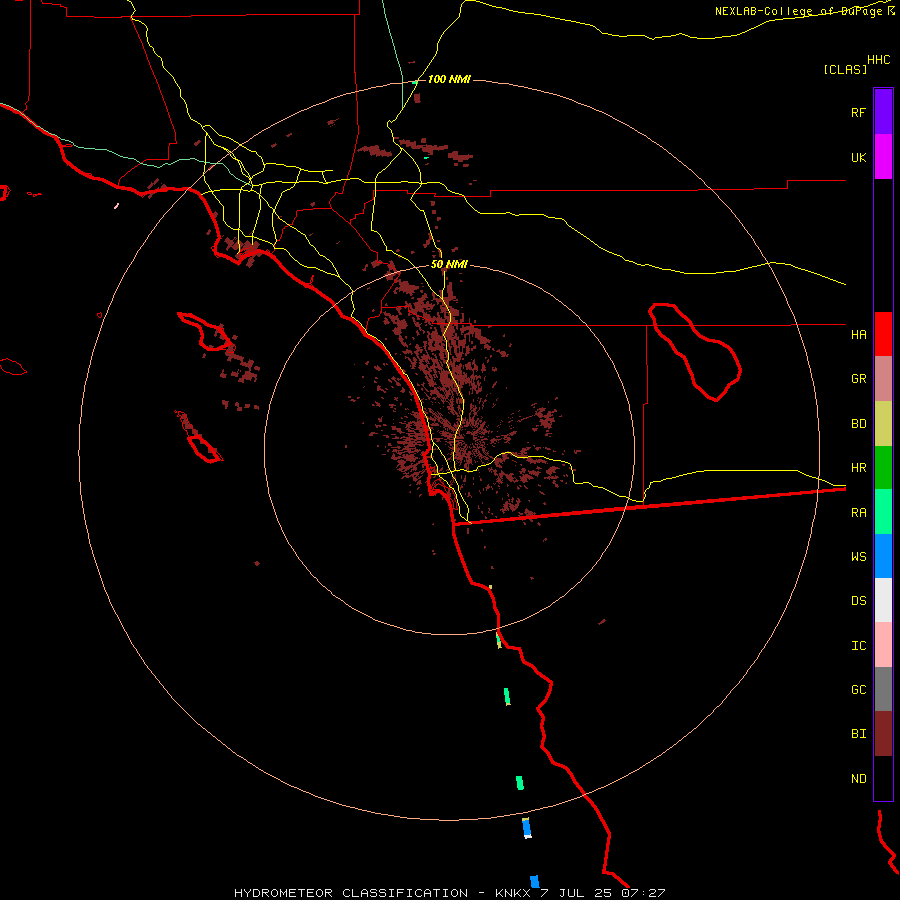
Task: Click the brown BI color swatch
Action: click(883, 734)
